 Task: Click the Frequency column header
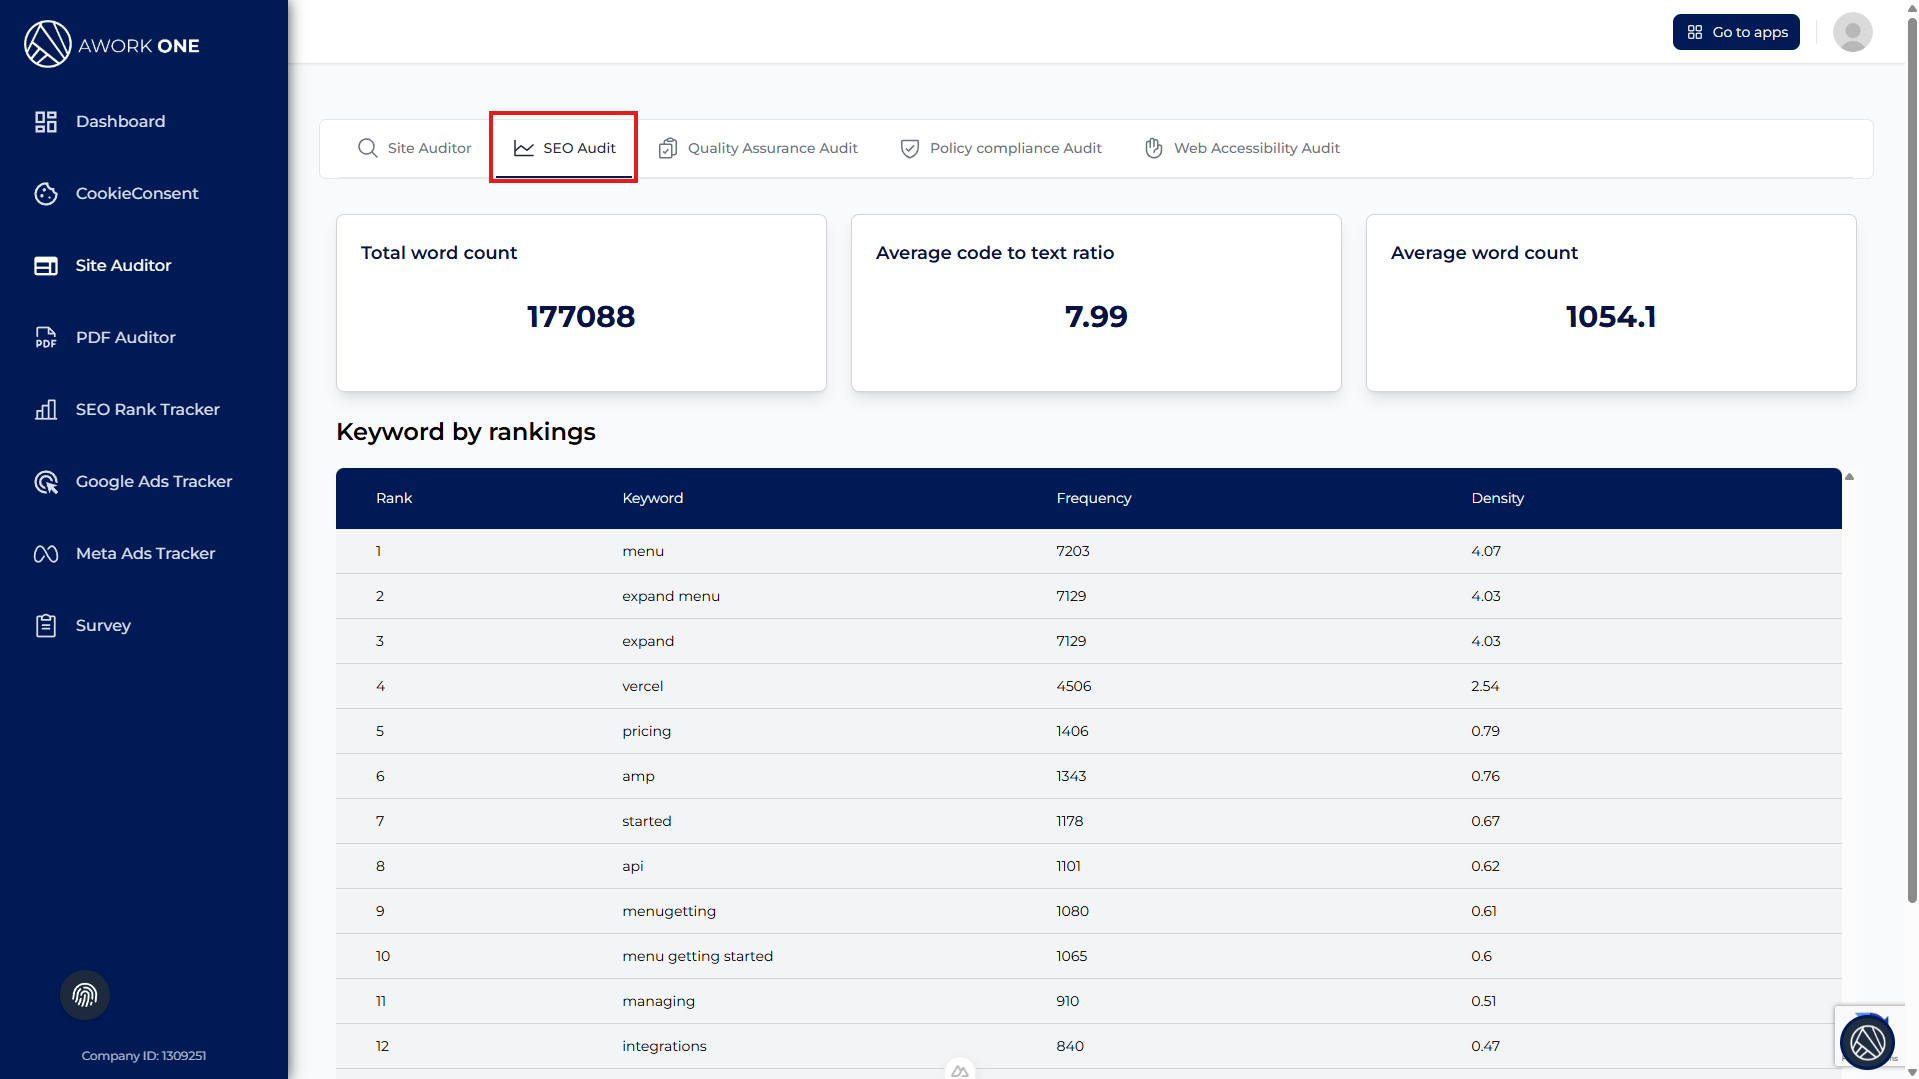[x=1093, y=498]
